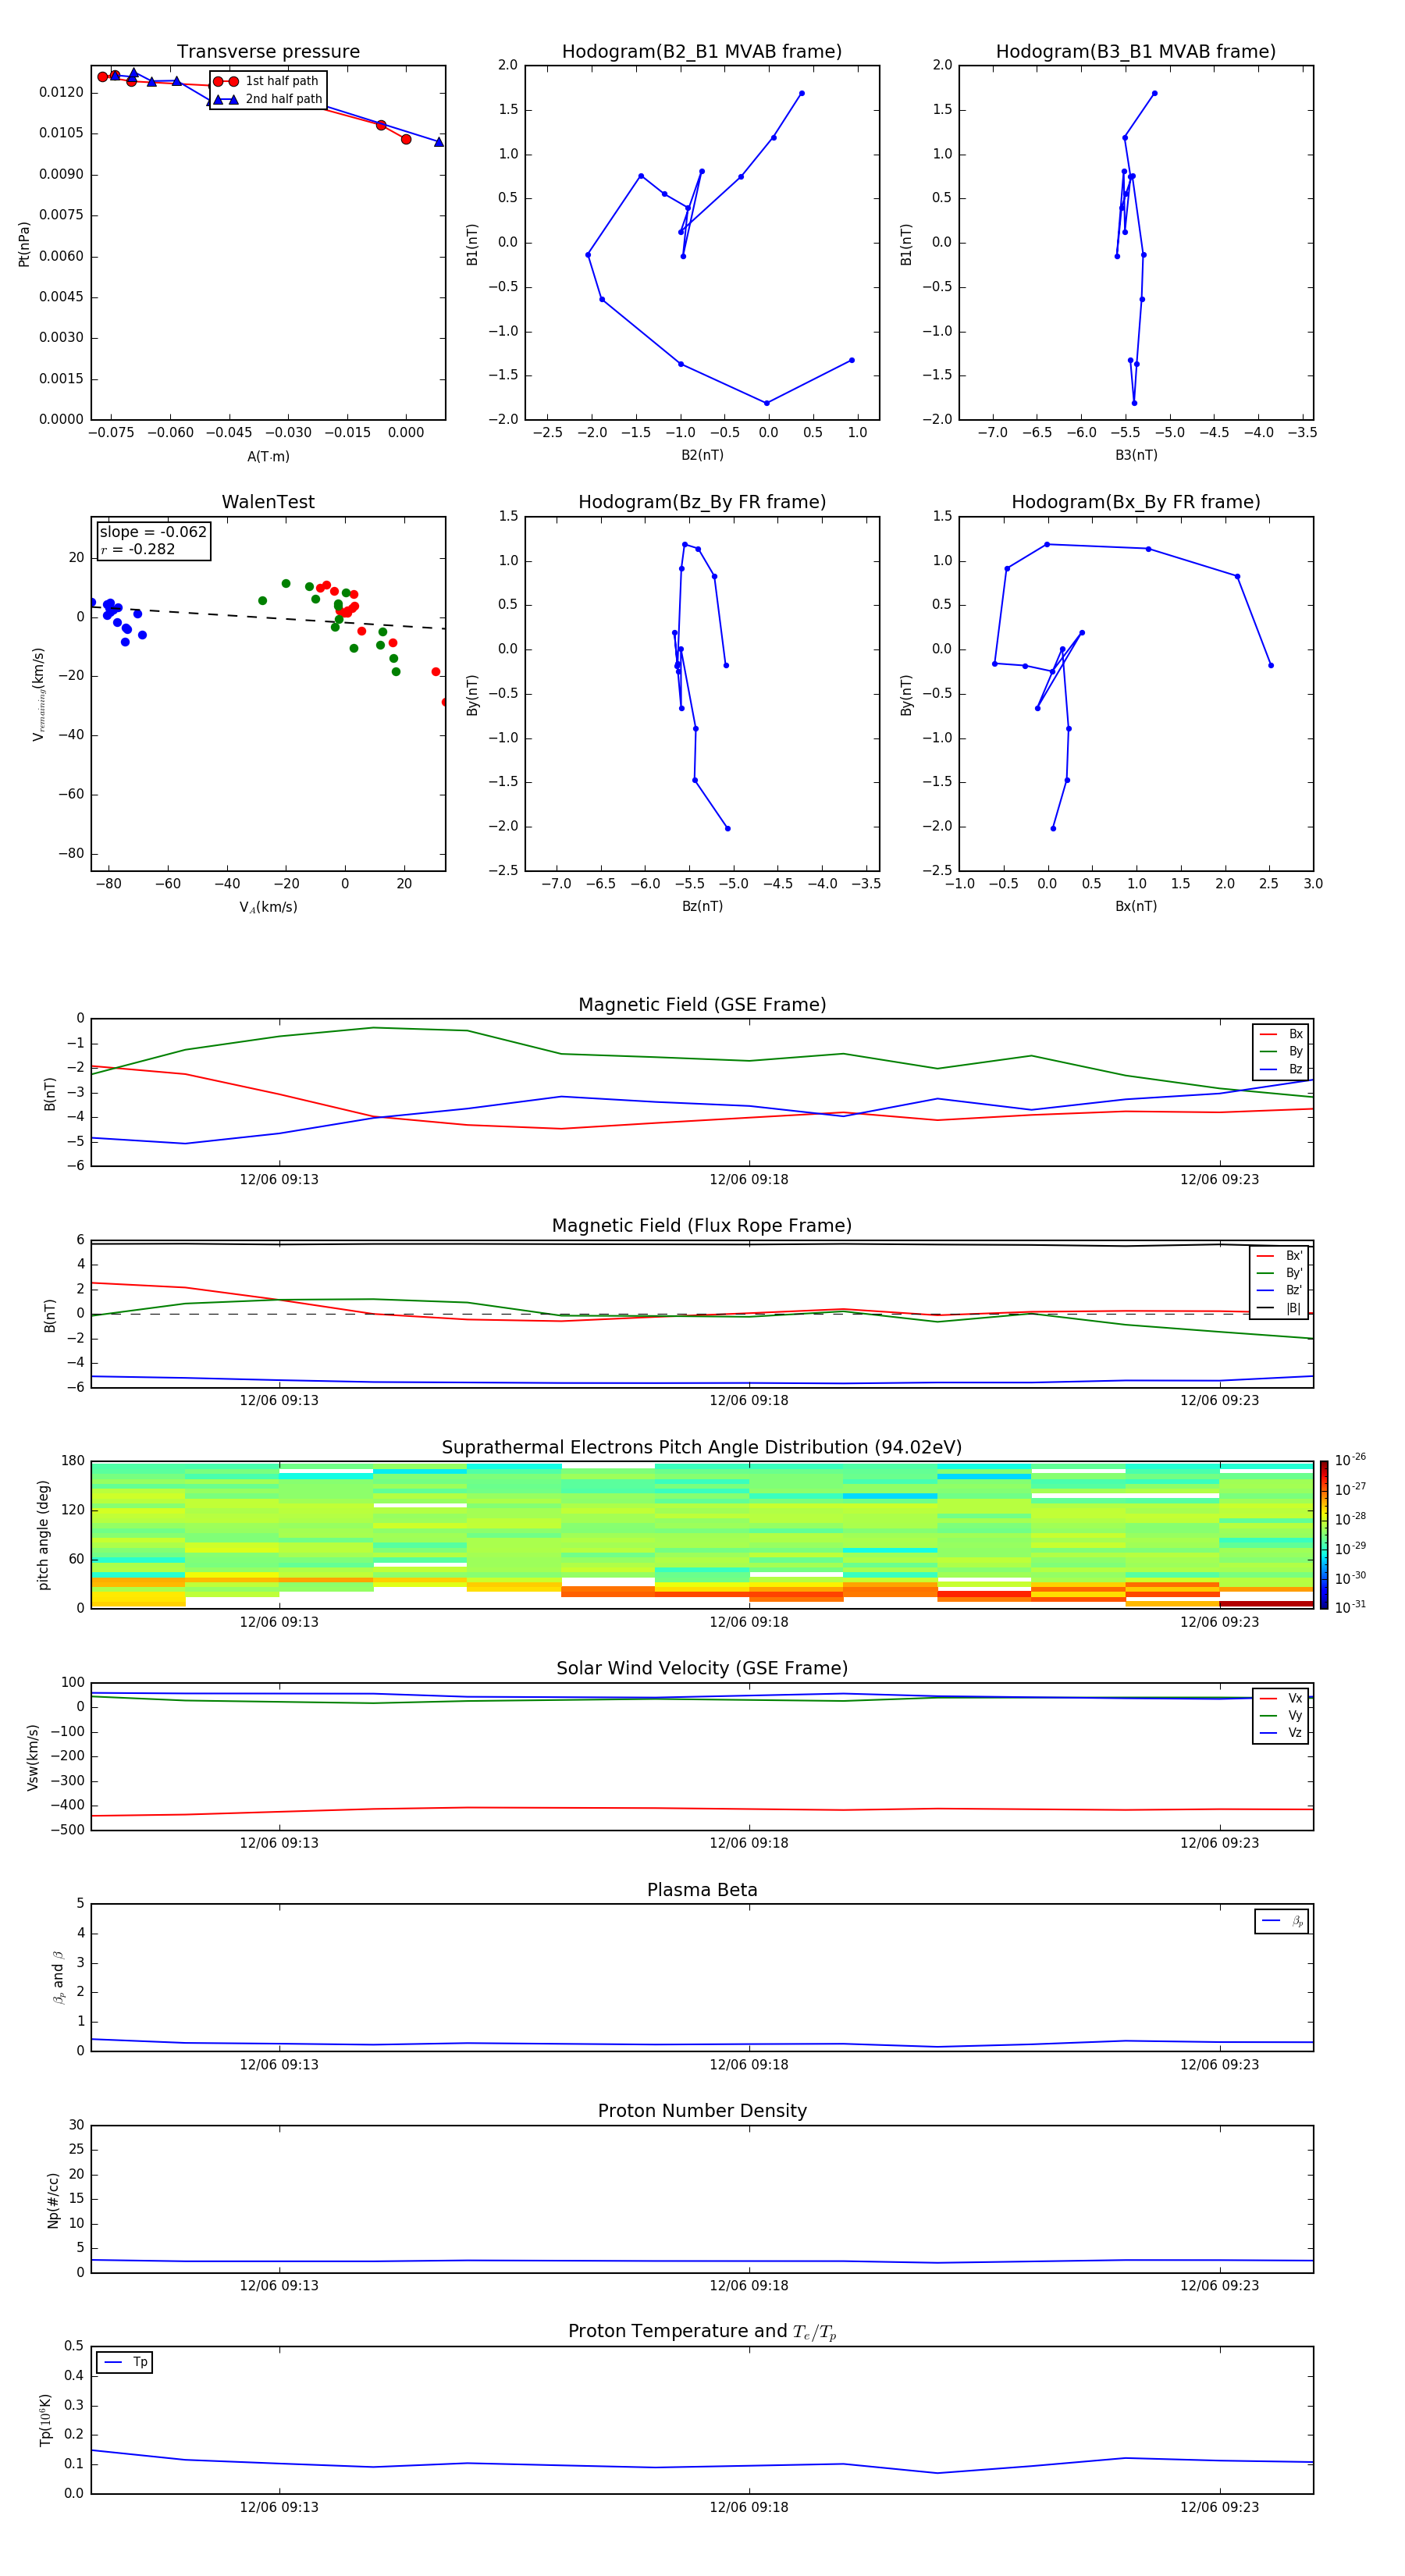The height and width of the screenshot is (2576, 1405).
Task: Click the "Solar Wind Velocity (GSE Frame)" title
Action: [x=702, y=1669]
